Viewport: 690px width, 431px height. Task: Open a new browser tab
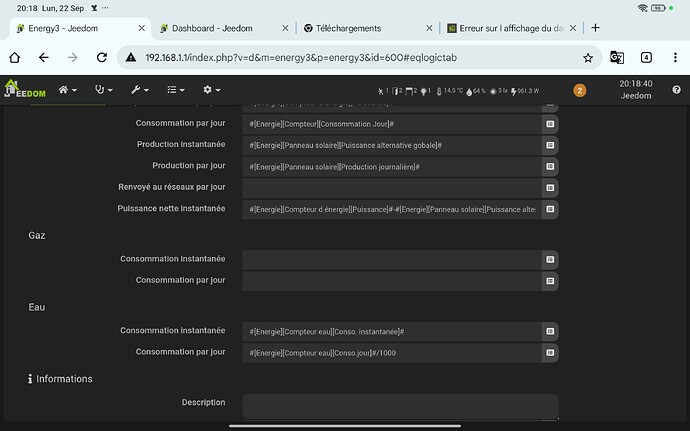click(595, 28)
